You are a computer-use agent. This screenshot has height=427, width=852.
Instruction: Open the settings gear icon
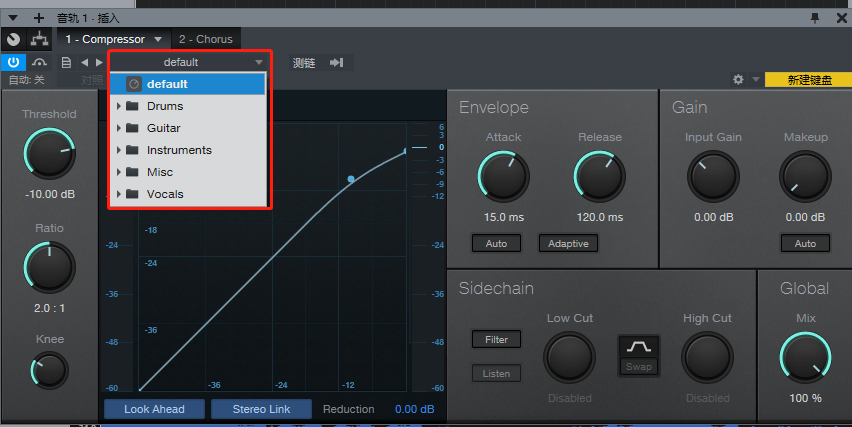click(x=738, y=79)
